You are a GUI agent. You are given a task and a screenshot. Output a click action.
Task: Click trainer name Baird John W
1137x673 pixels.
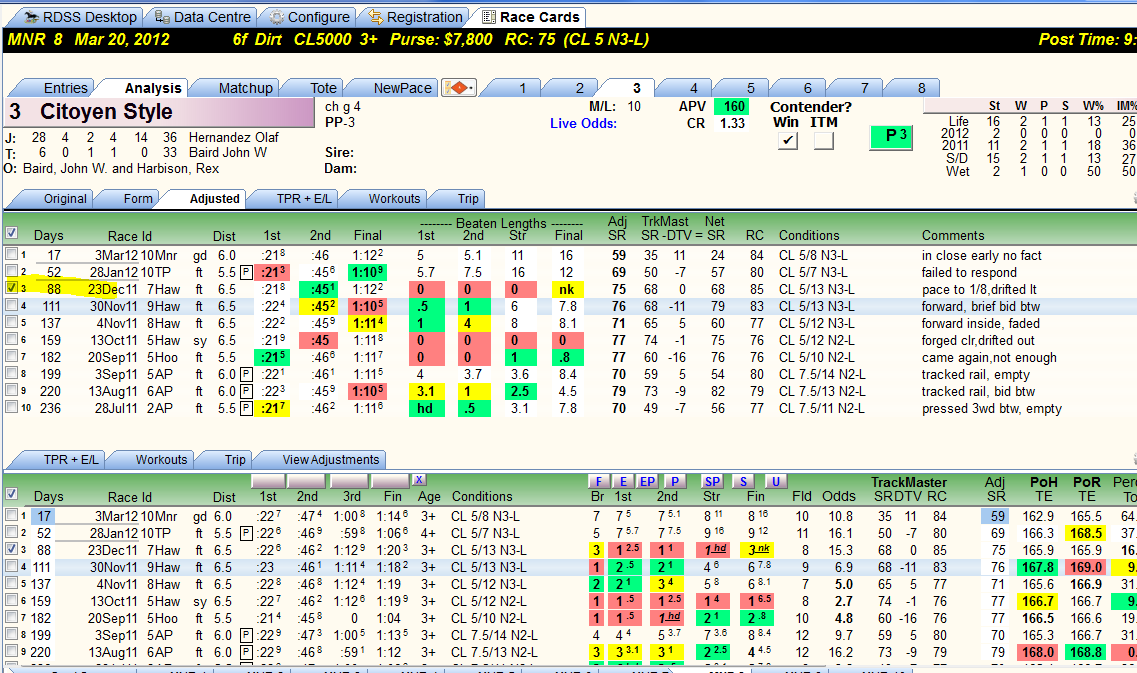click(228, 152)
